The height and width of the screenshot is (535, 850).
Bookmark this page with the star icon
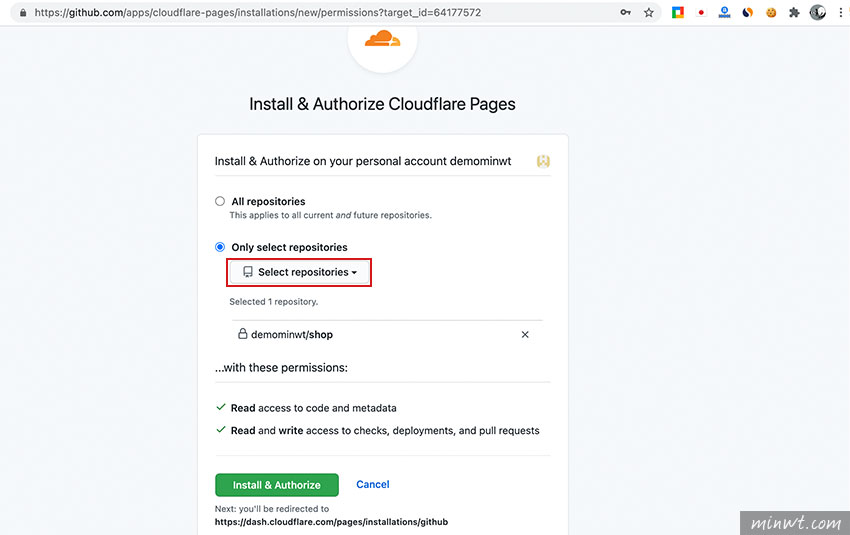pyautogui.click(x=649, y=12)
